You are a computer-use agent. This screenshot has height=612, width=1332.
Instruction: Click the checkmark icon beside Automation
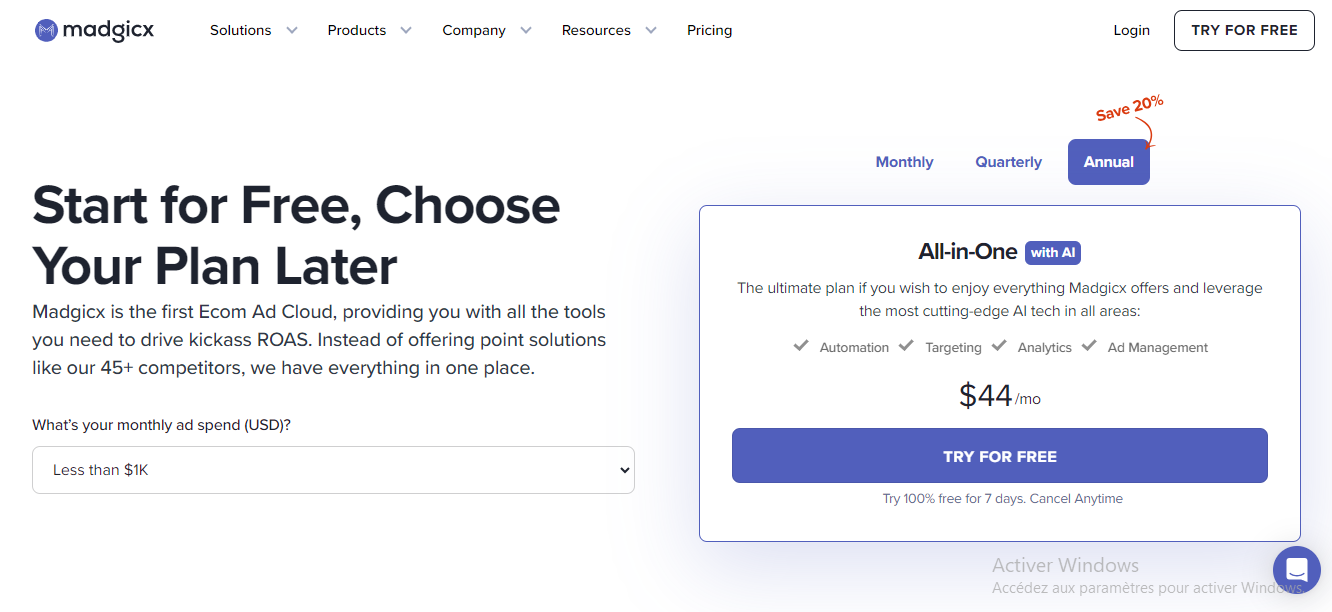801,346
